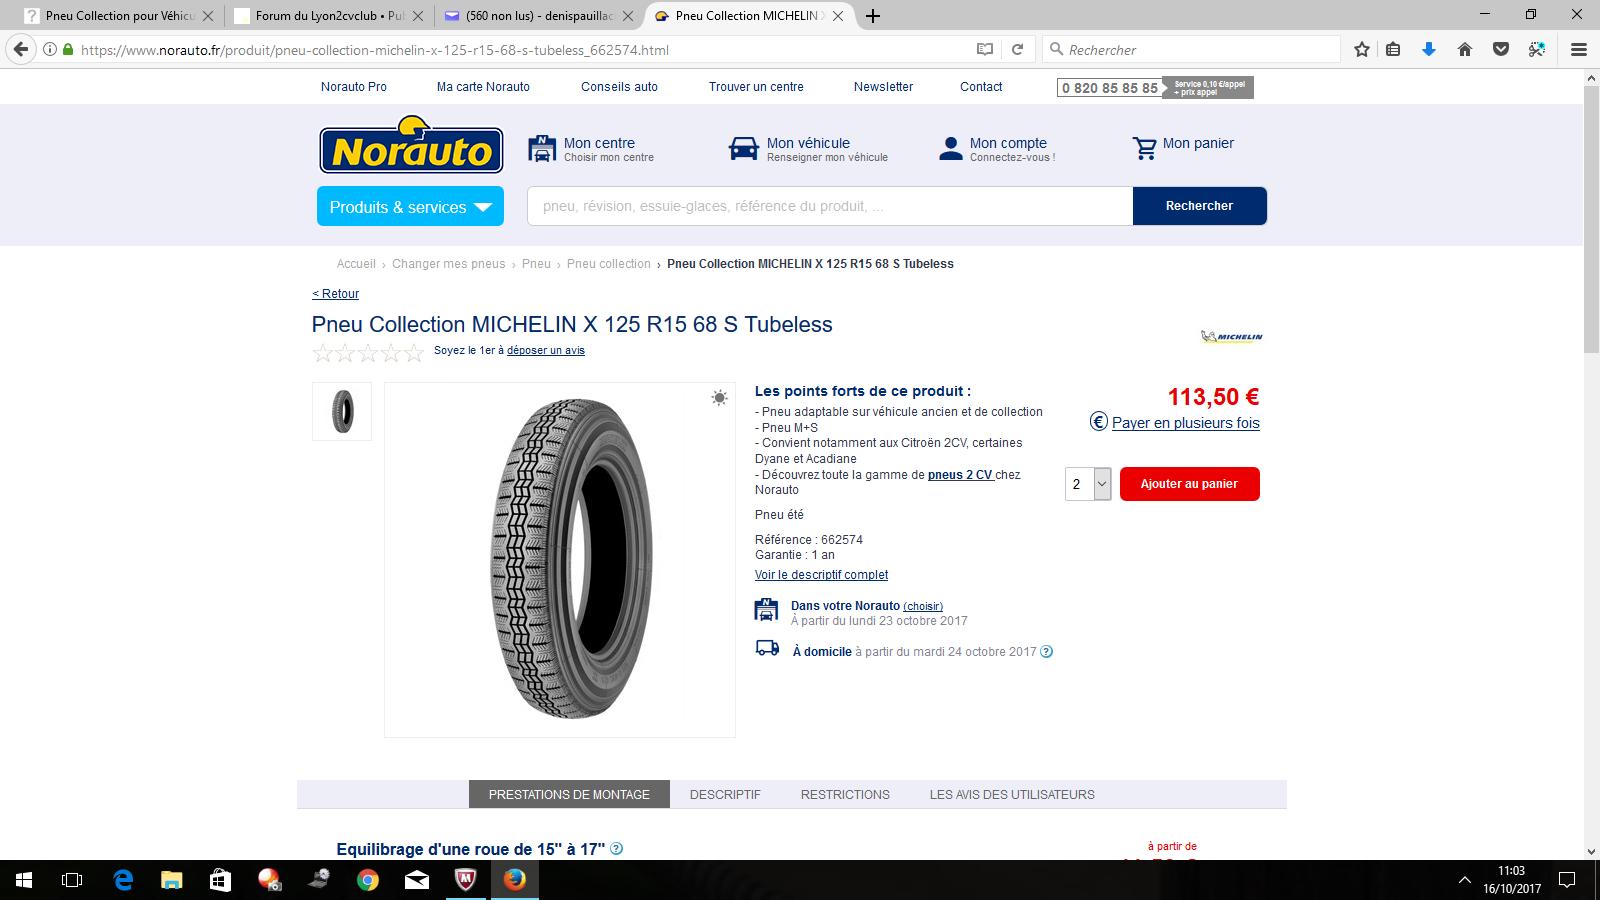Screen dimensions: 1600x900
Task: Click the help icon next to delivery date
Action: click(x=1046, y=652)
